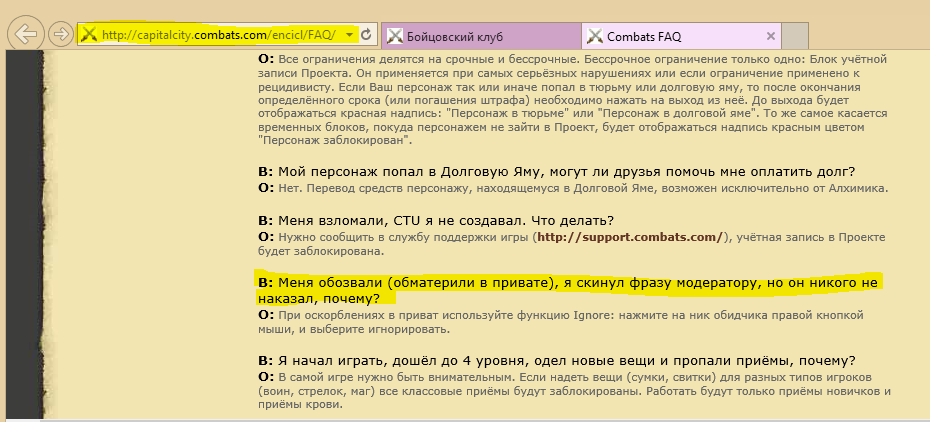The width and height of the screenshot is (930, 422).
Task: Click answer 'В самой игре нужно быть внимательным'
Action: click(575, 392)
